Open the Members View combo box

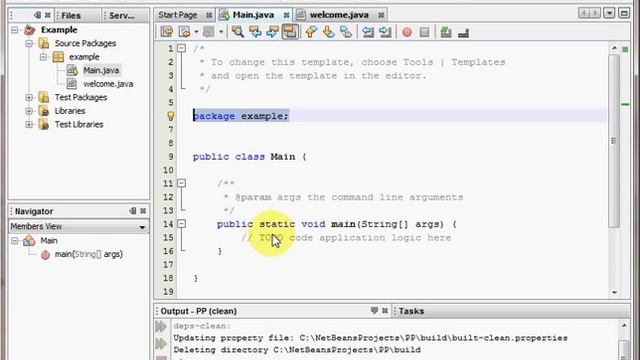tap(79, 227)
